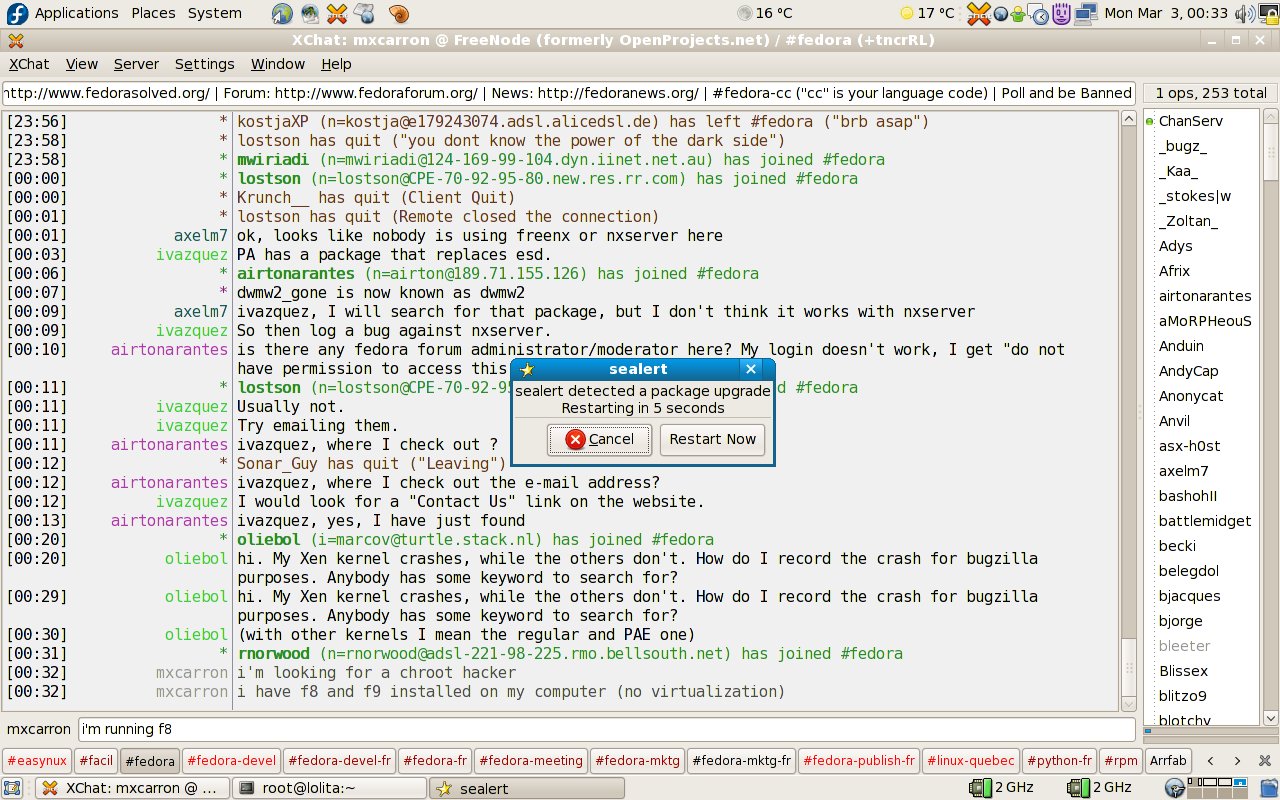This screenshot has height=800, width=1280.
Task: Click Restart Now in the sealert dialog
Action: point(712,439)
